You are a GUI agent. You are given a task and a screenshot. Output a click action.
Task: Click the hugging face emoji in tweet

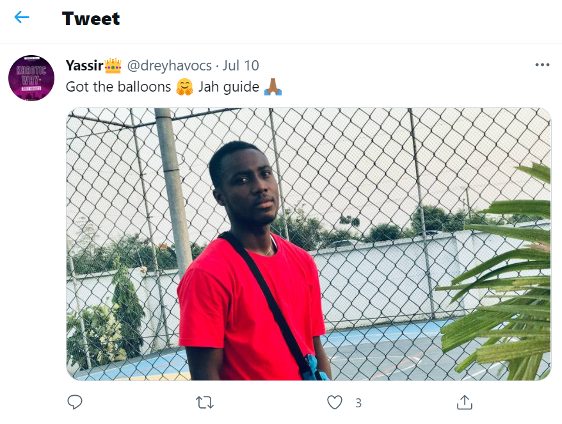coord(185,87)
